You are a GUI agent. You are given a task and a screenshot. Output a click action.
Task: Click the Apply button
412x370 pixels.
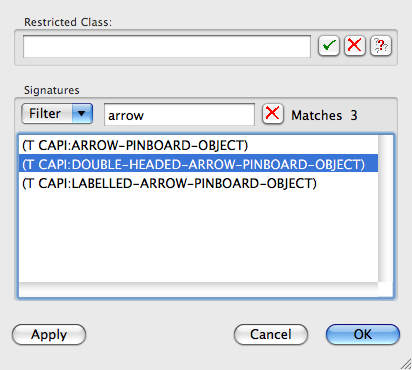pos(49,334)
